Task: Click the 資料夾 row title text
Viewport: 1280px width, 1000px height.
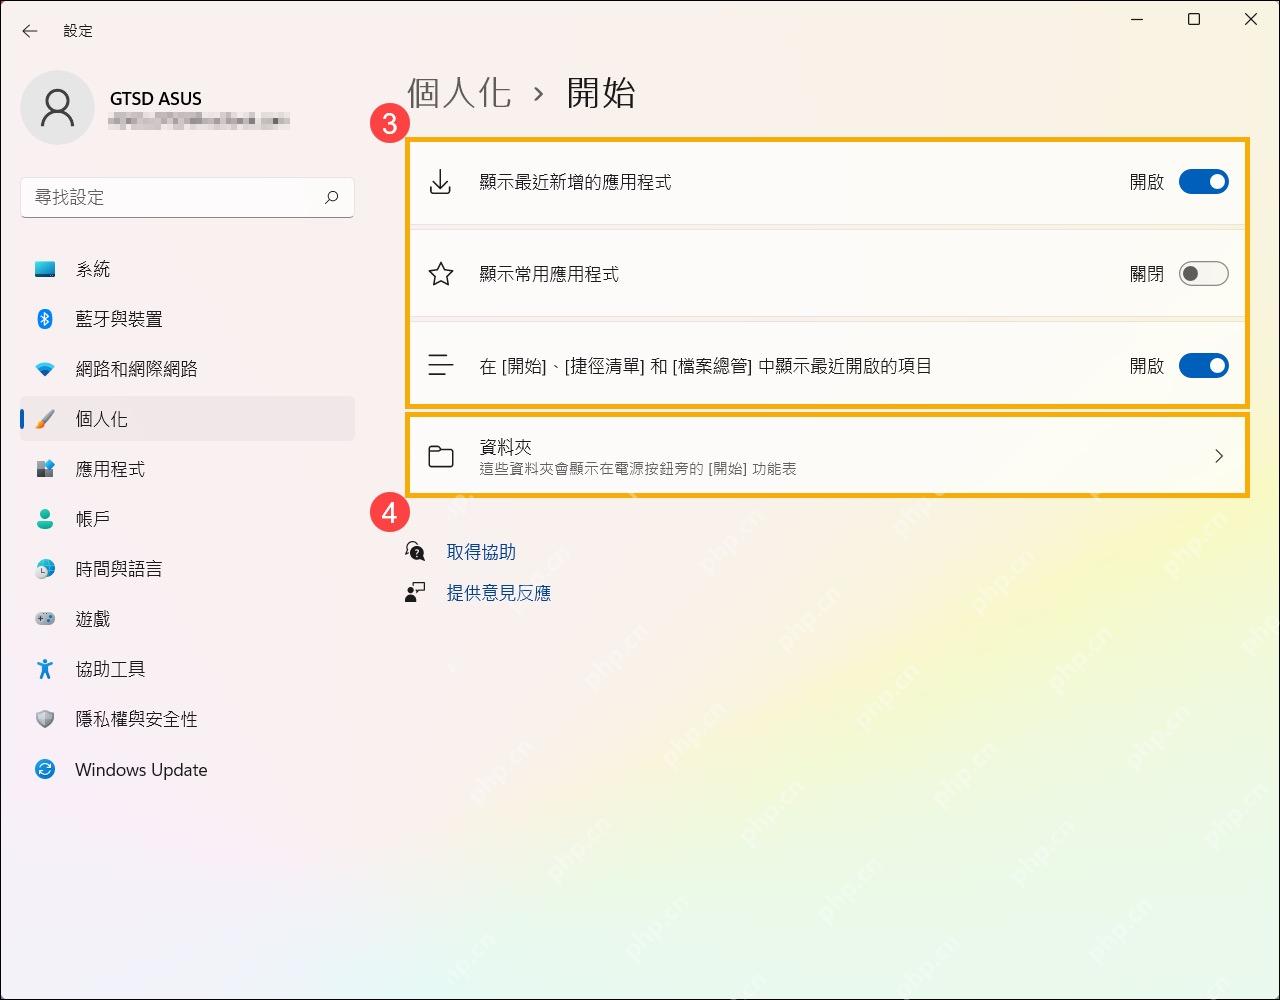Action: [506, 447]
